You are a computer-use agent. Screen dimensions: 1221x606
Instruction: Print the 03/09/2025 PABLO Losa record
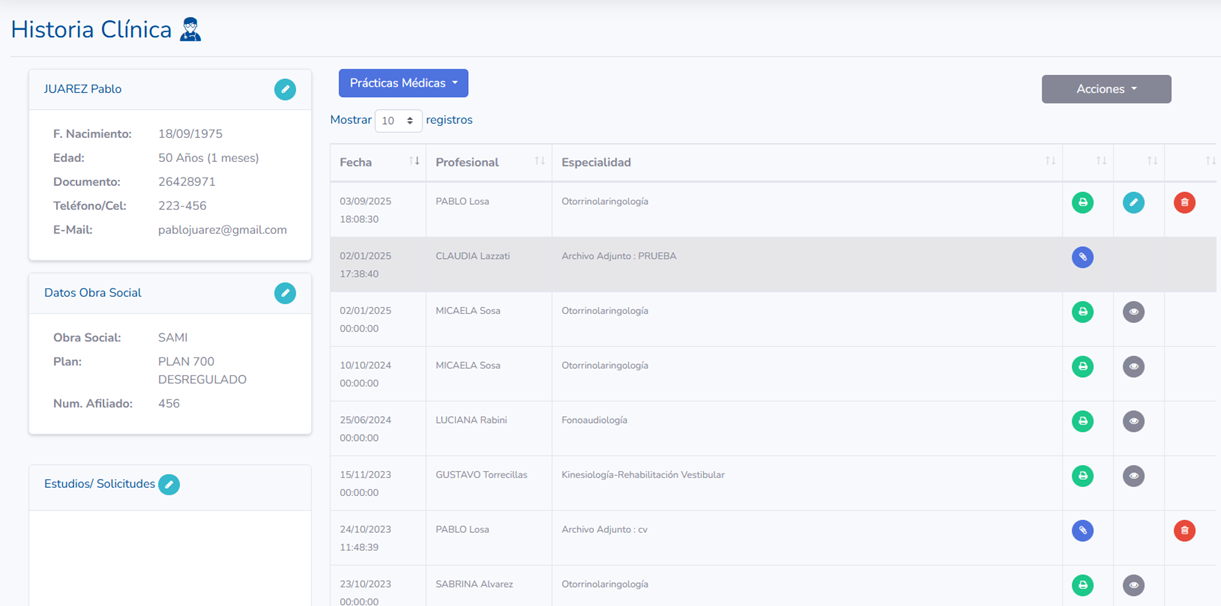pyautogui.click(x=1082, y=203)
